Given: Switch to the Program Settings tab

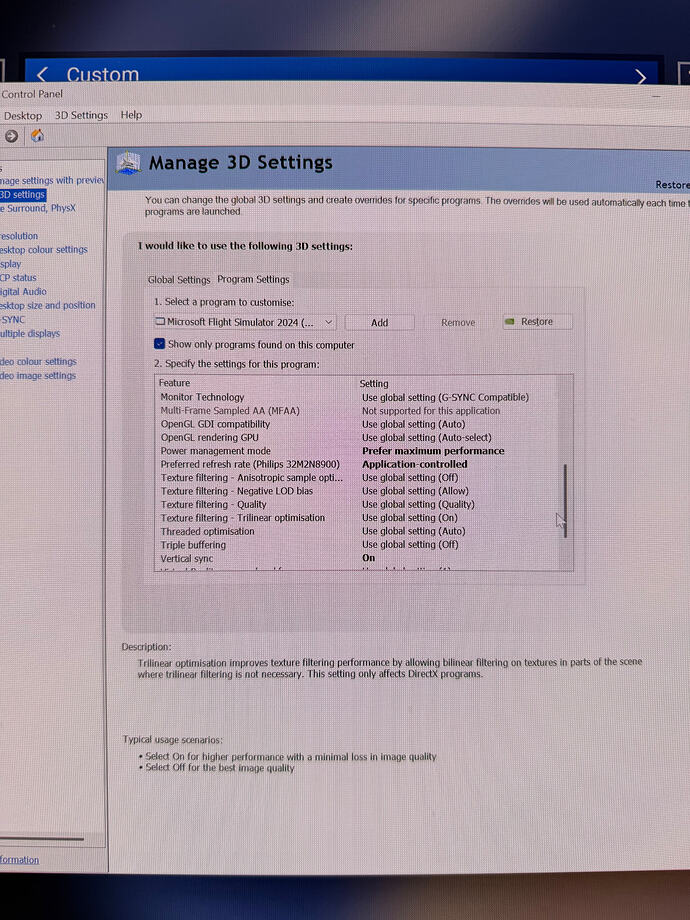Looking at the screenshot, I should (253, 279).
